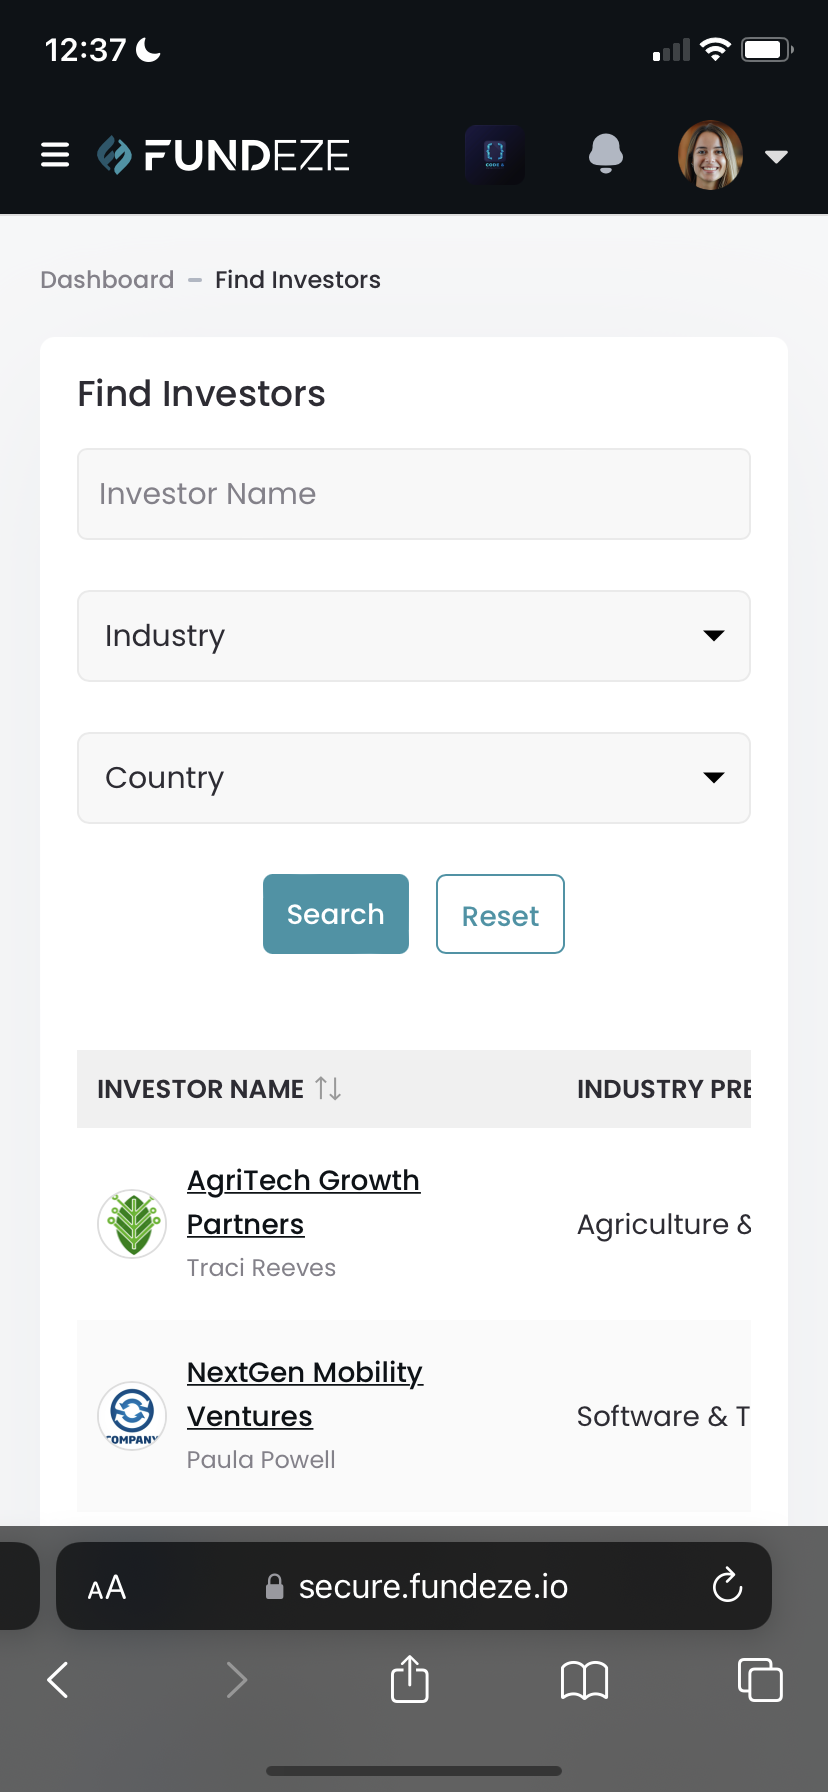
Task: Click the Reset button
Action: [500, 914]
